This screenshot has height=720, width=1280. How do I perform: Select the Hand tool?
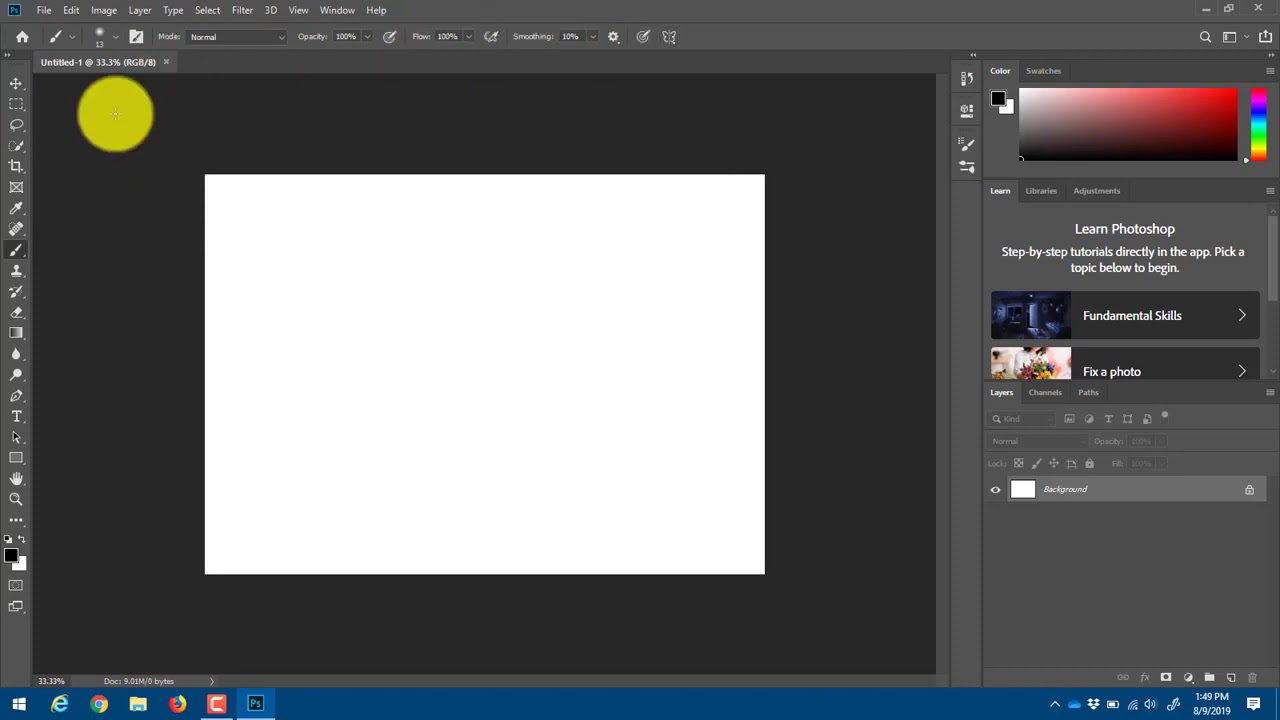point(16,478)
